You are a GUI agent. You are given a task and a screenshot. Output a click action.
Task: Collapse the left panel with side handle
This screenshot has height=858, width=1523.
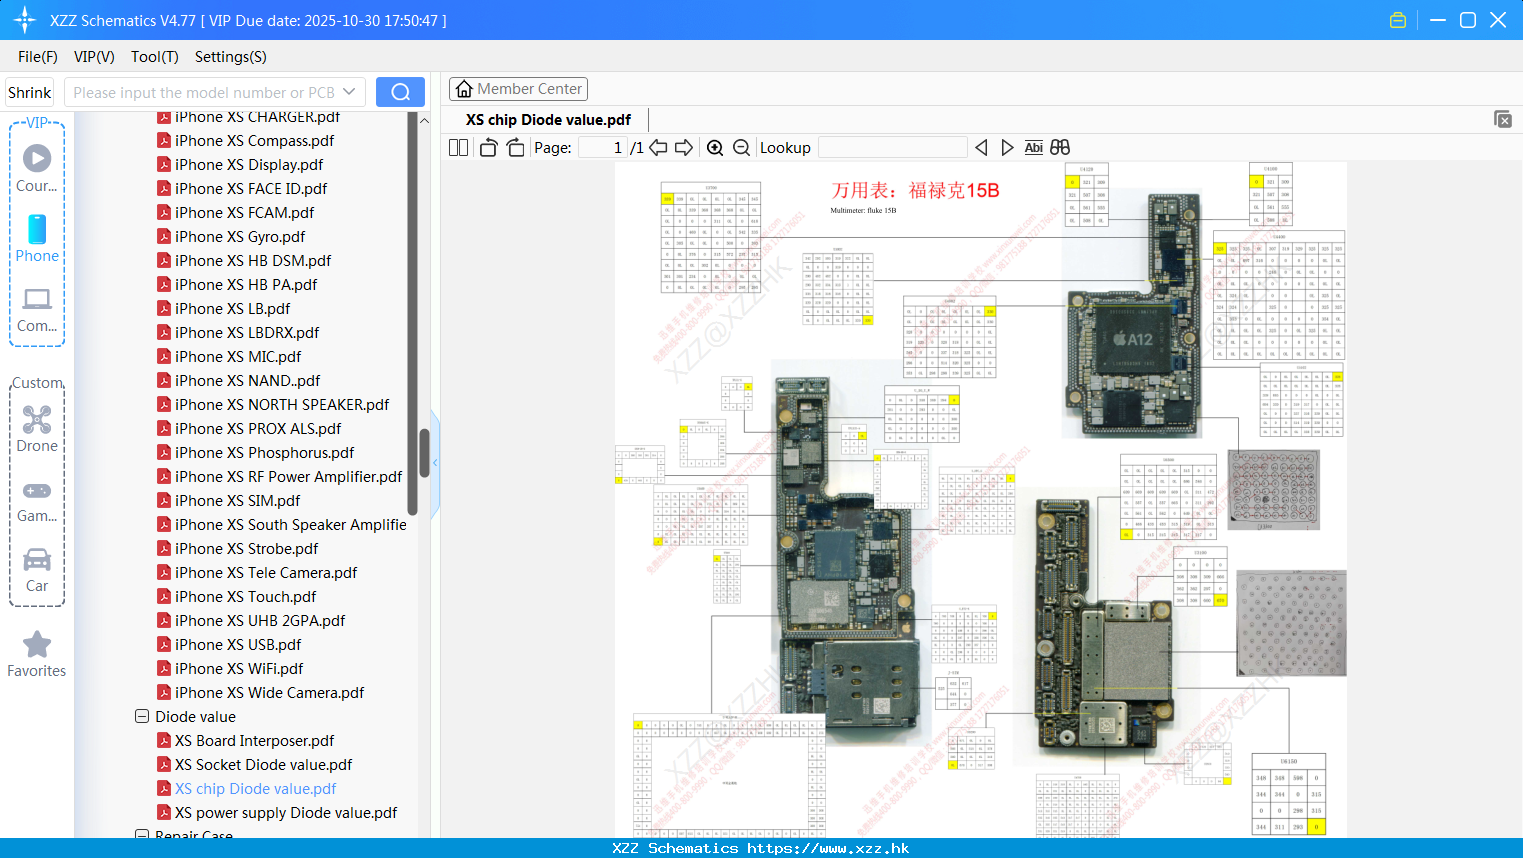click(x=434, y=464)
